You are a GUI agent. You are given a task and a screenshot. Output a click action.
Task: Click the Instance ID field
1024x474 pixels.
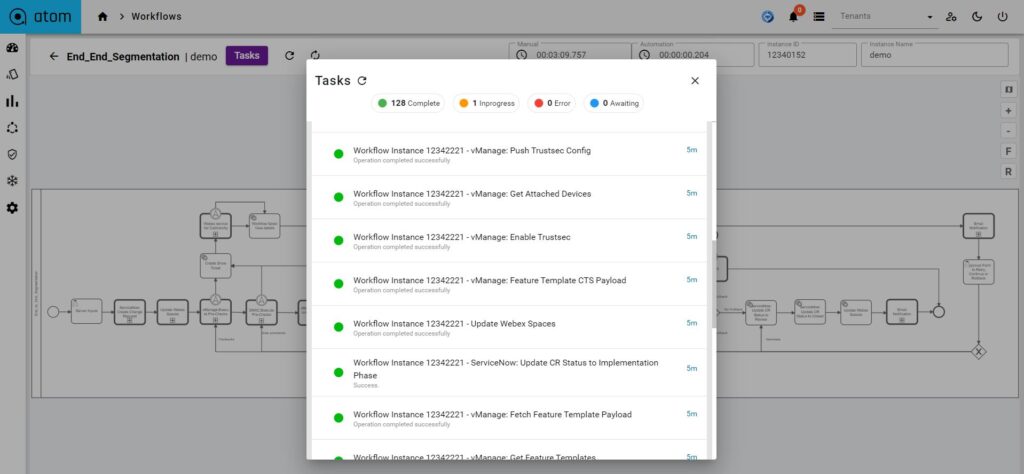point(807,55)
